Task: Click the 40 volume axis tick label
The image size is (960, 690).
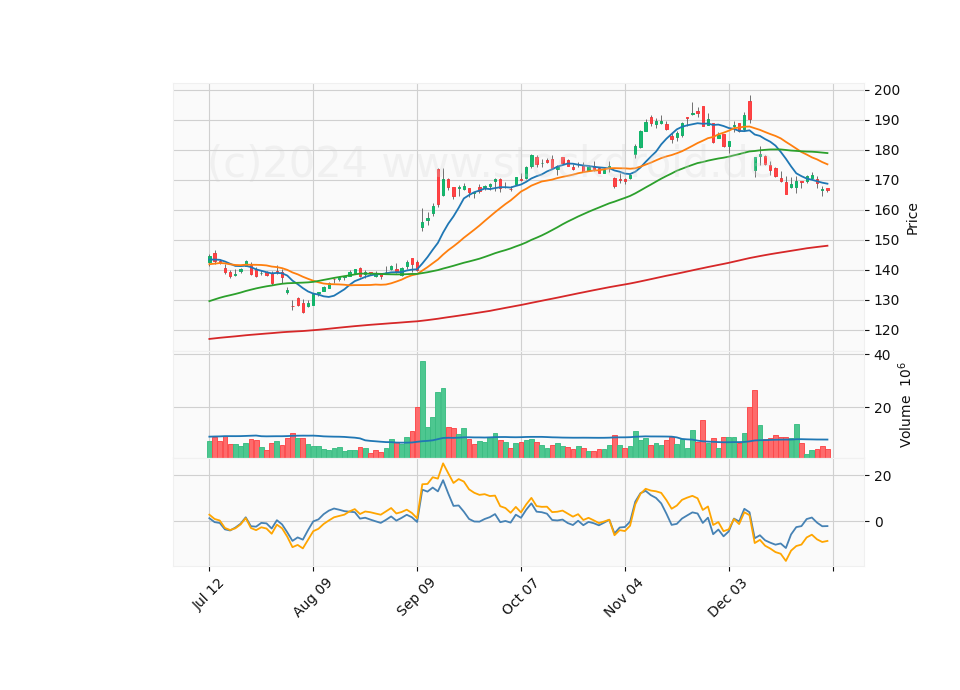Action: 883,356
